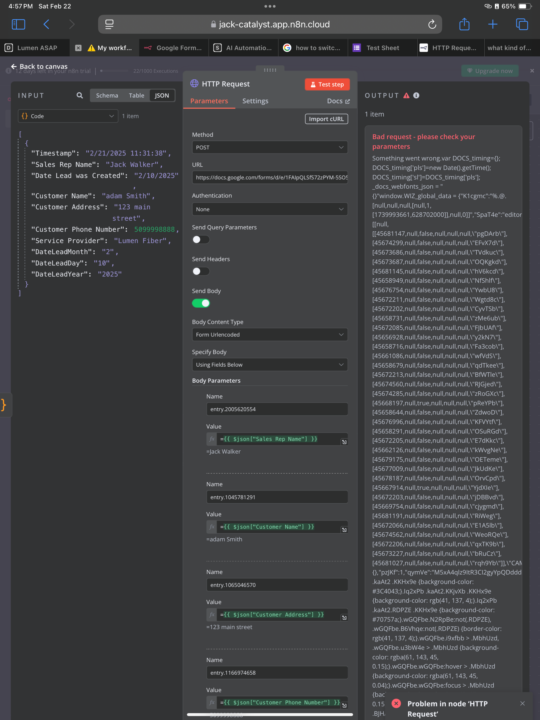This screenshot has width=540, height=720.
Task: Turn off the Send Body switch
Action: pyautogui.click(x=201, y=303)
